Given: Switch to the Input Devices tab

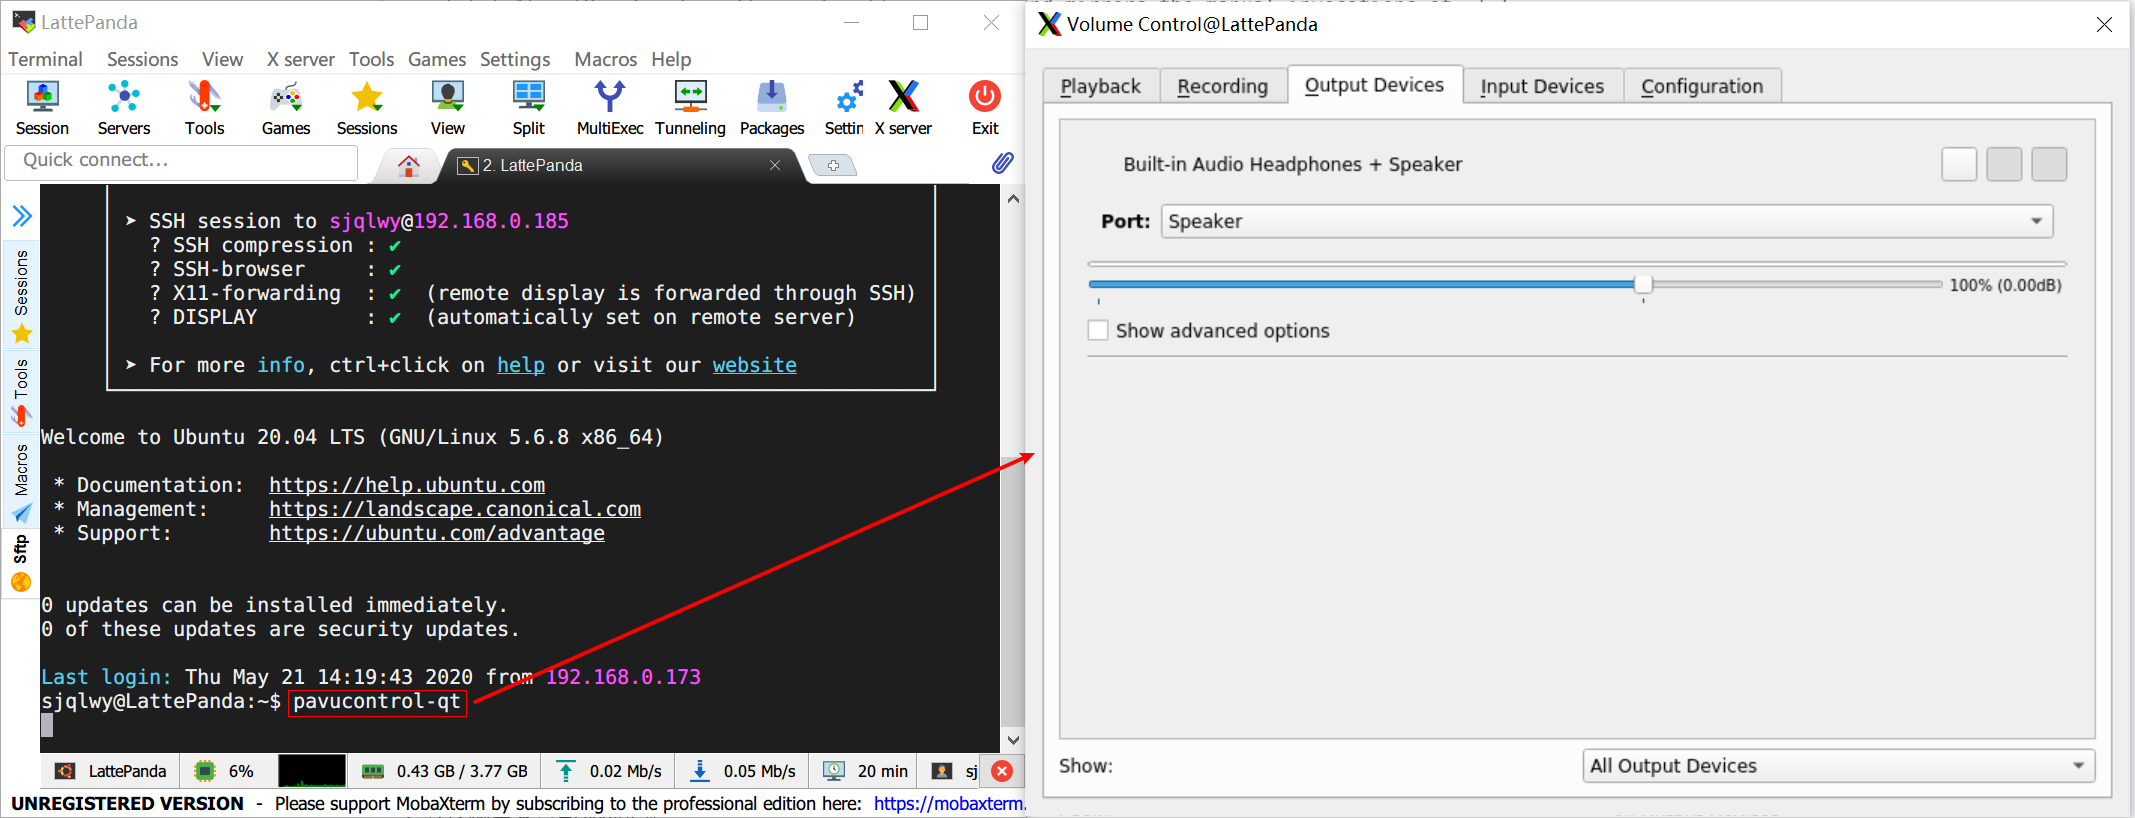Looking at the screenshot, I should point(1542,86).
